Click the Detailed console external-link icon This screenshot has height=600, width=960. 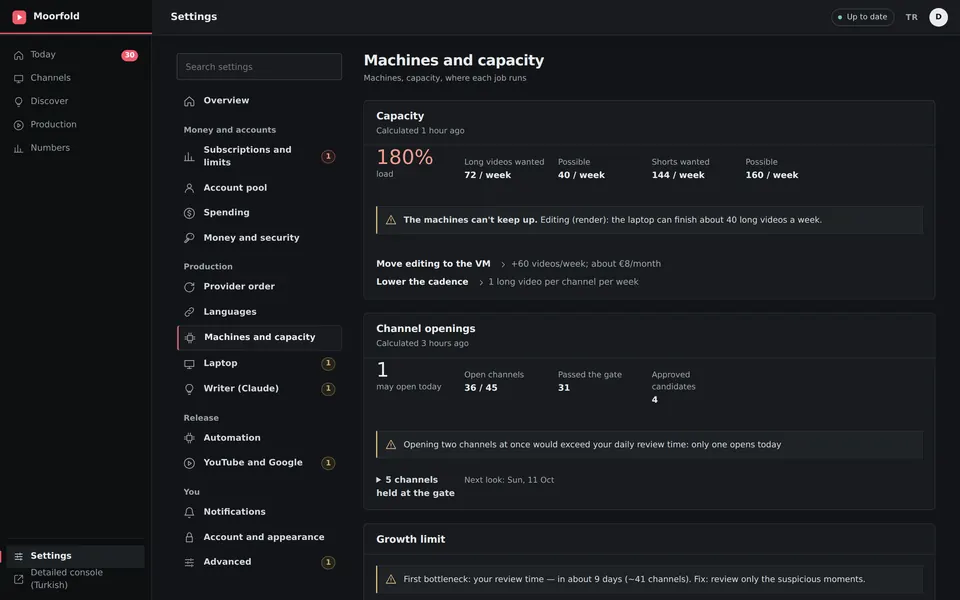(x=18, y=579)
